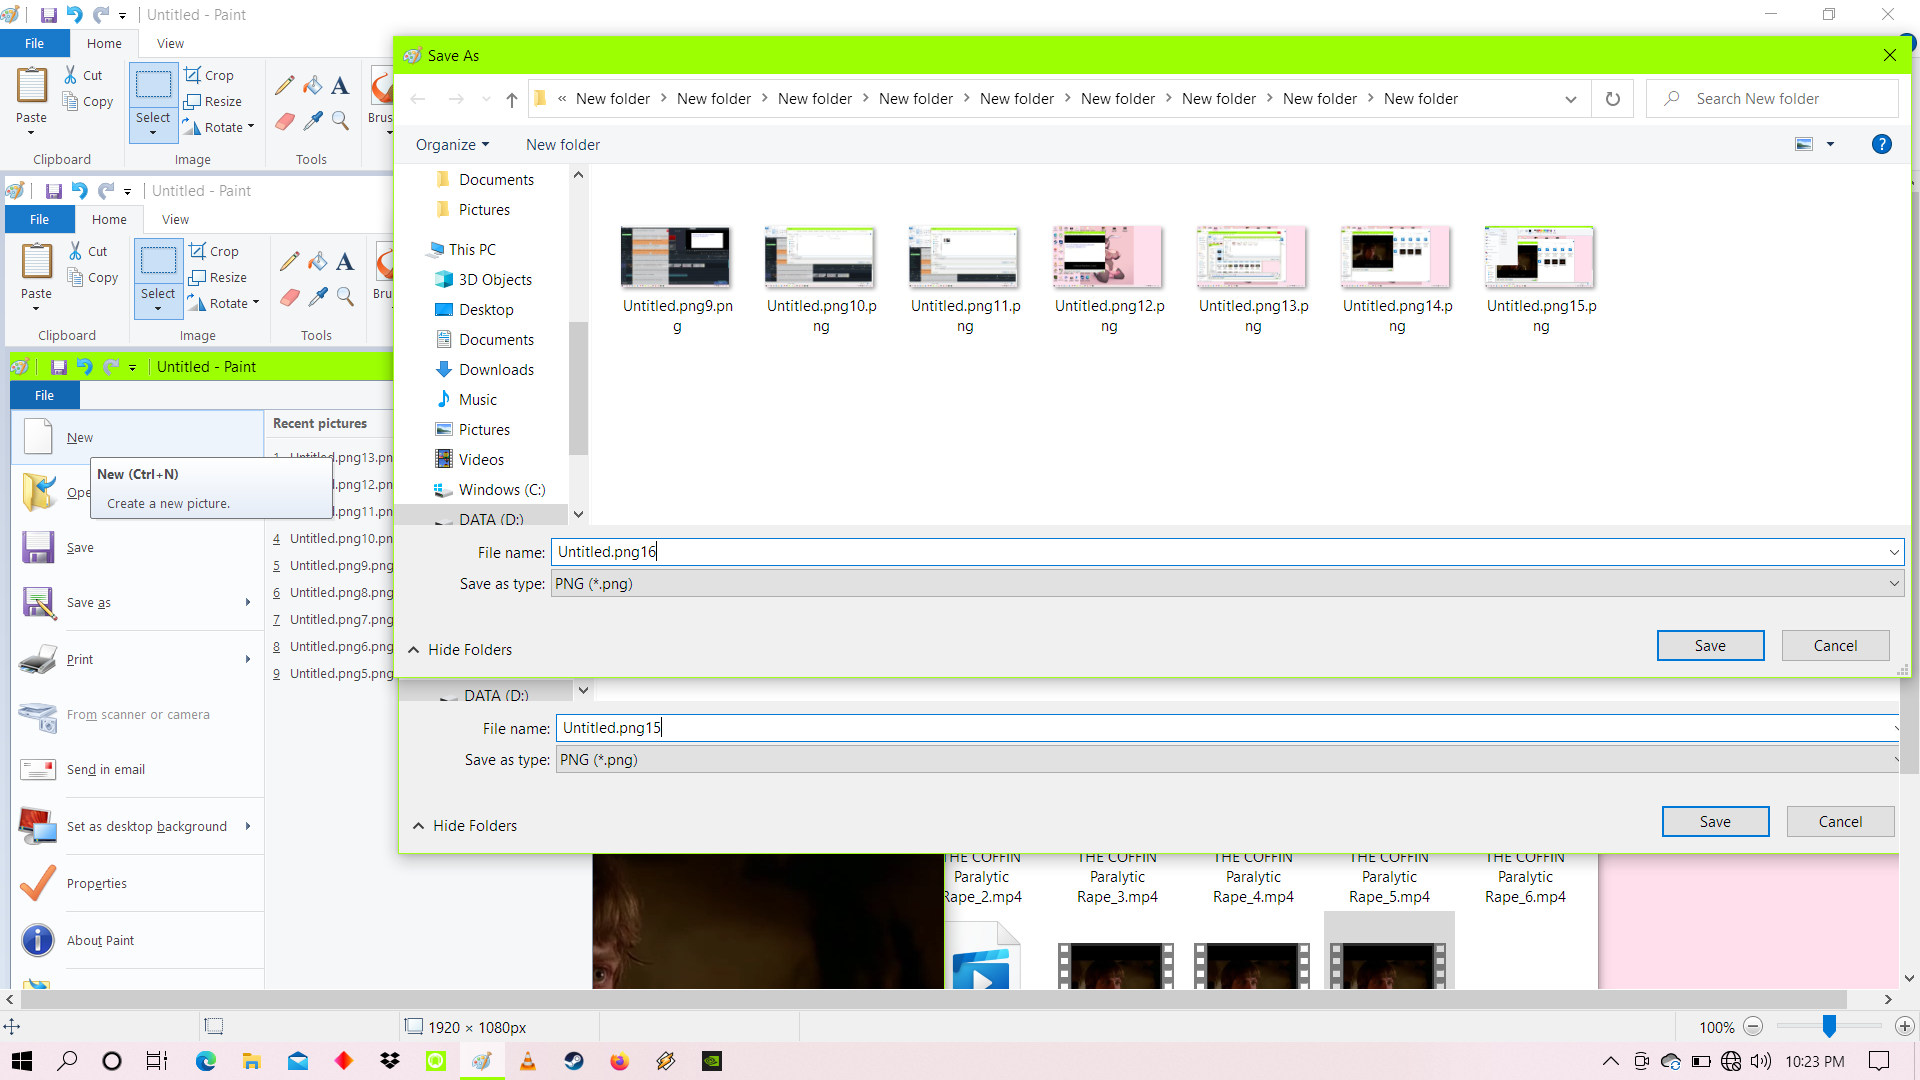
Task: Click Save button in top dialog
Action: (1710, 645)
